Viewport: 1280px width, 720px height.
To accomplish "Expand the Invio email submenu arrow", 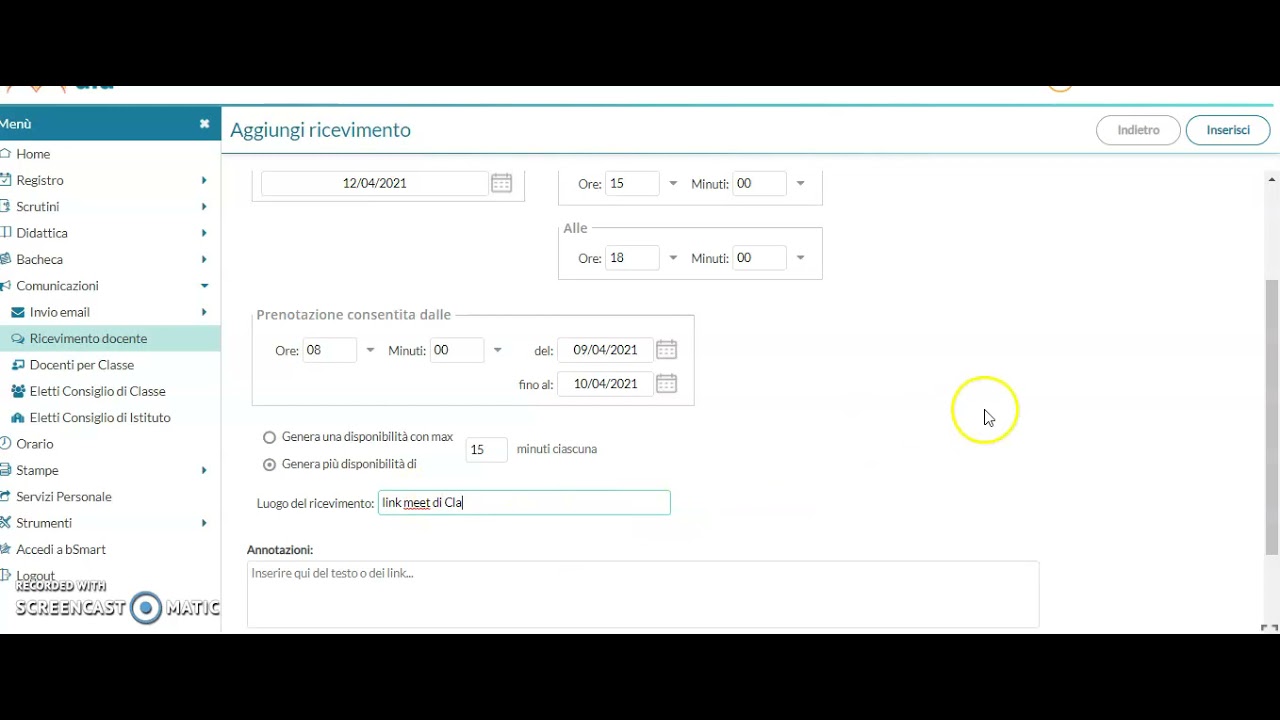I will click(x=204, y=312).
